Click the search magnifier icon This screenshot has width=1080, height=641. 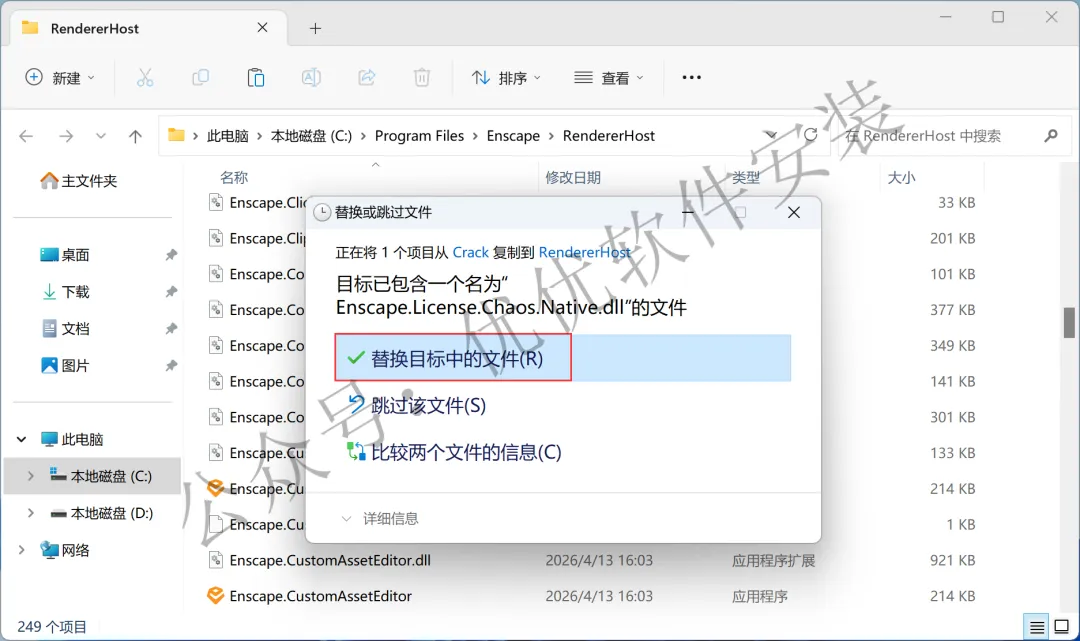point(1050,136)
